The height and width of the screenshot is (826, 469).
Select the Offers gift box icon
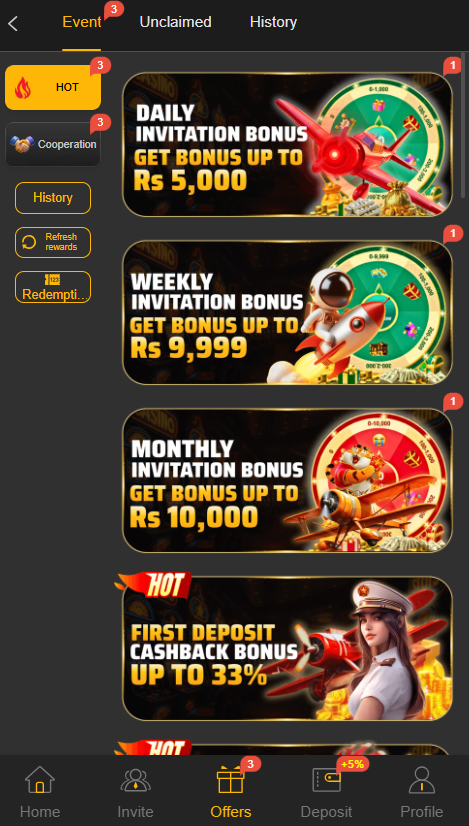(x=230, y=780)
